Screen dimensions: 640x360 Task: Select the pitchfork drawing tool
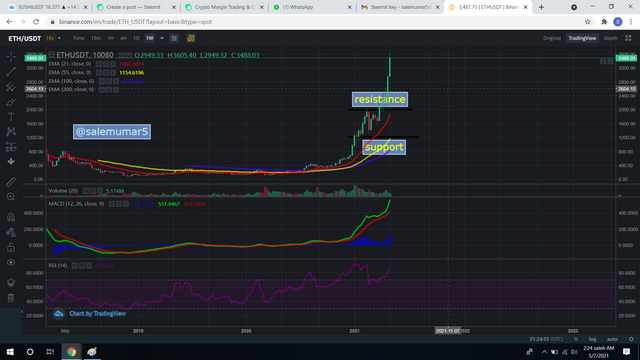11,87
